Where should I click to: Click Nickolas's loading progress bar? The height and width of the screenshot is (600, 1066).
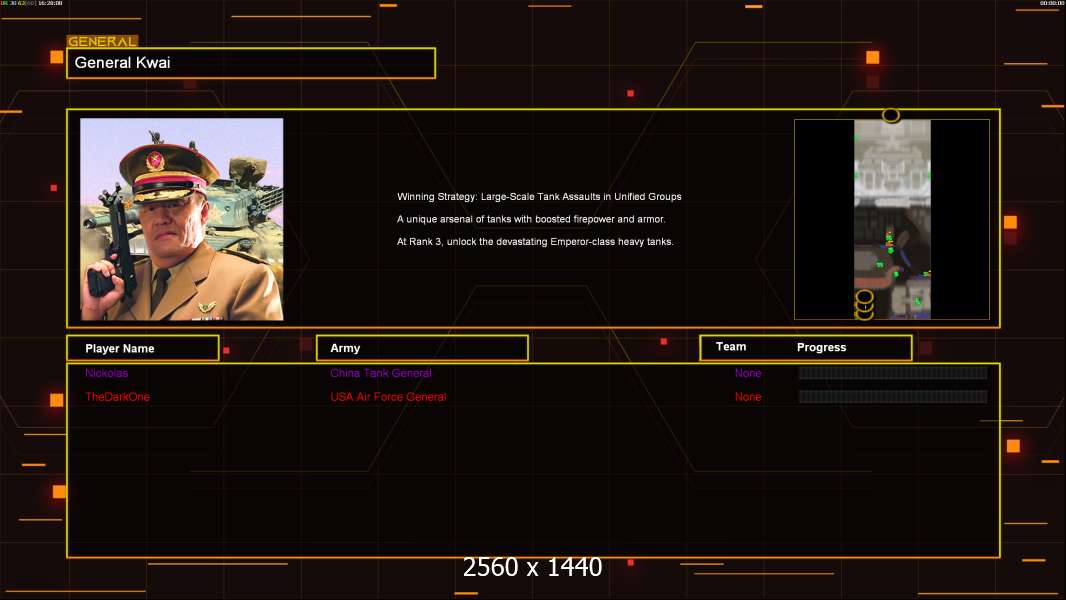pyautogui.click(x=893, y=372)
